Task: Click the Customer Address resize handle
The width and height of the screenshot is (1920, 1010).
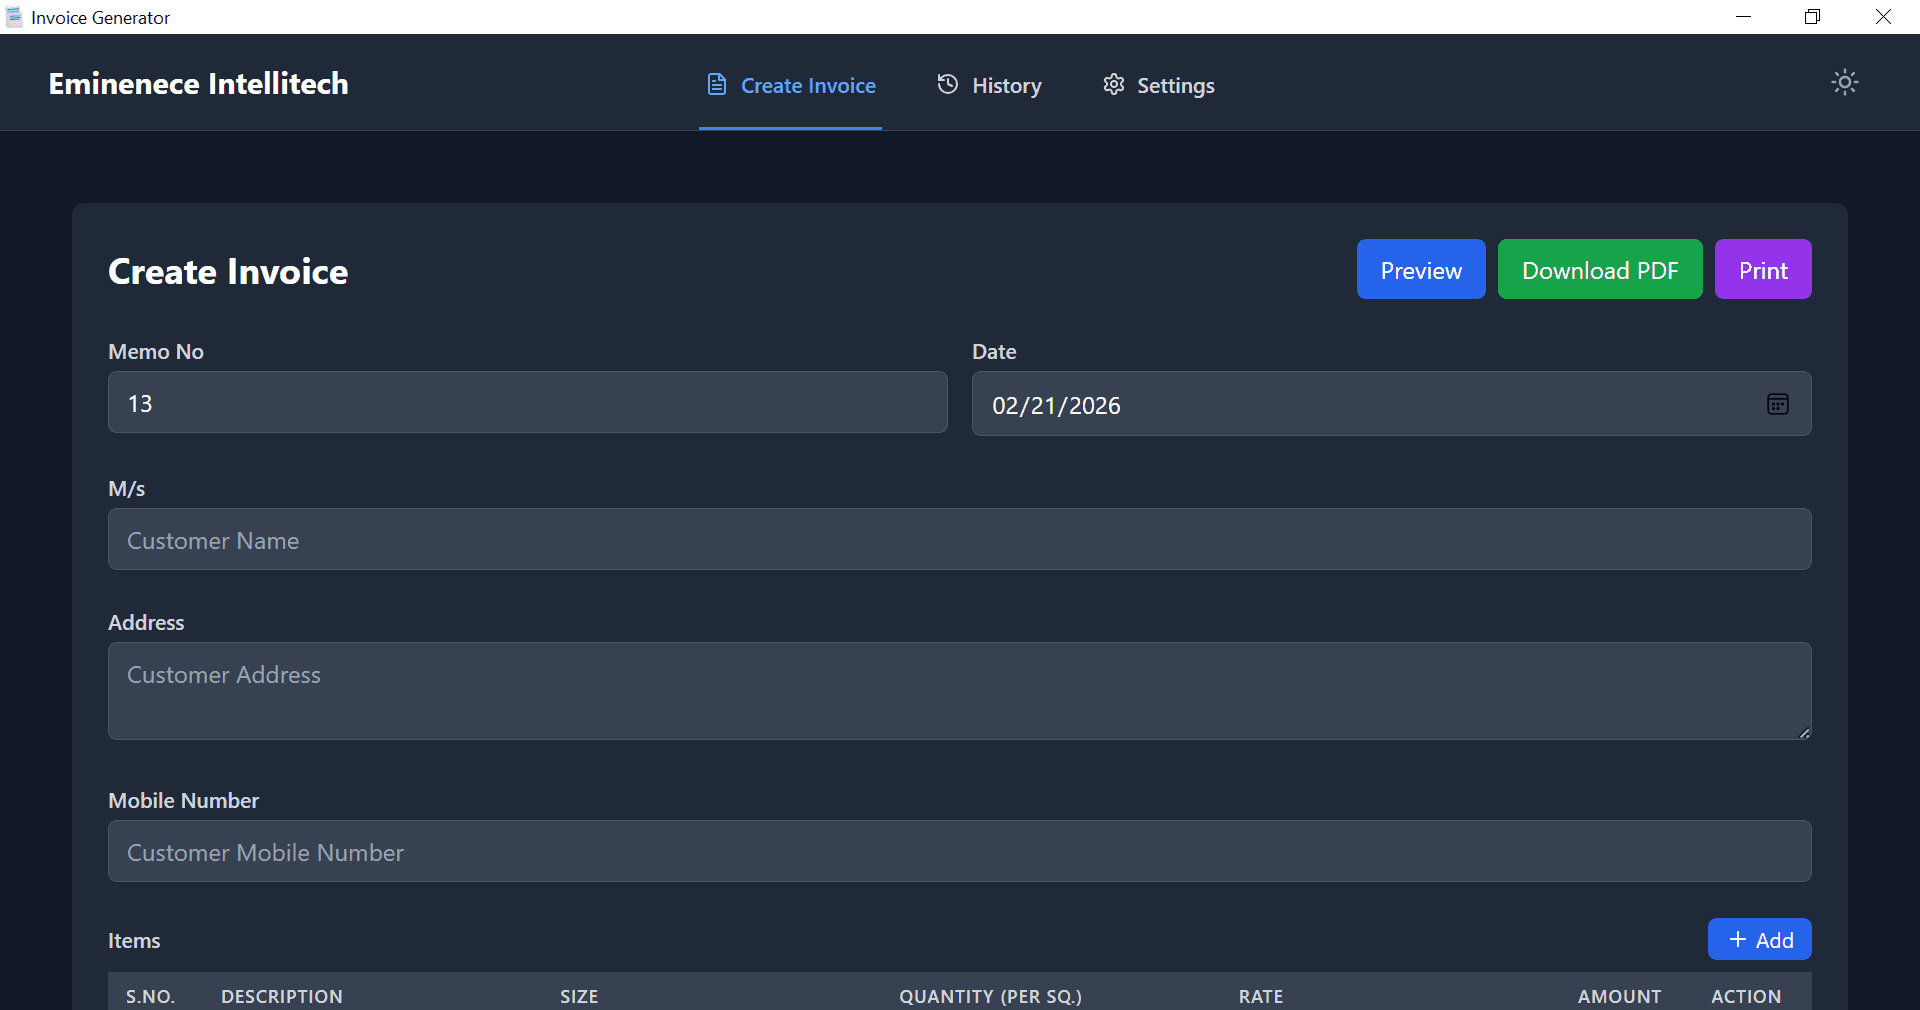Action: pyautogui.click(x=1802, y=731)
